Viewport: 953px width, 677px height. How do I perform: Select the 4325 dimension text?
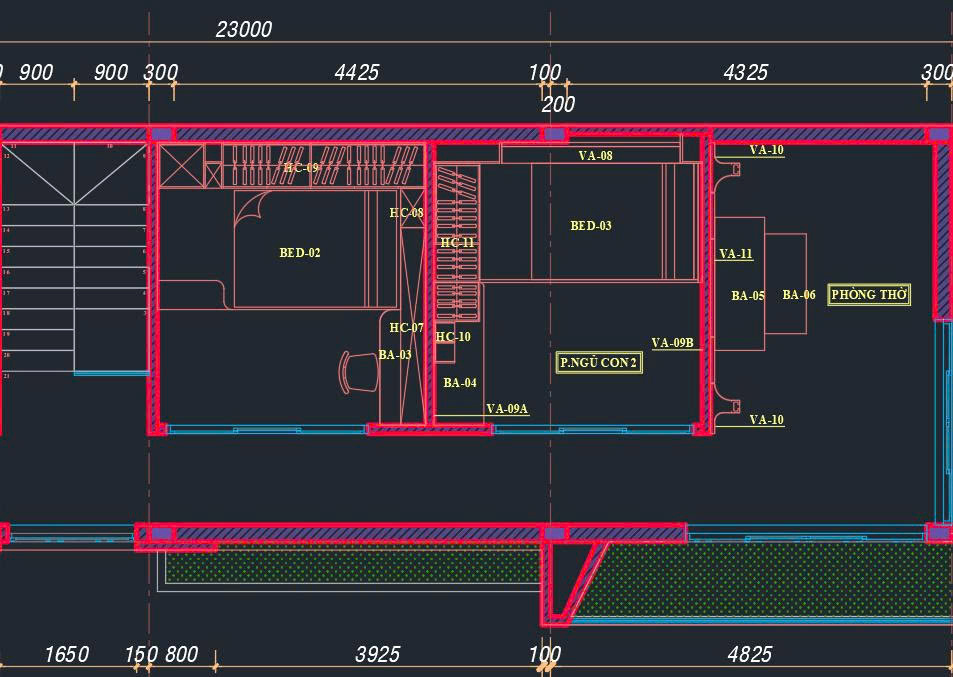(745, 73)
